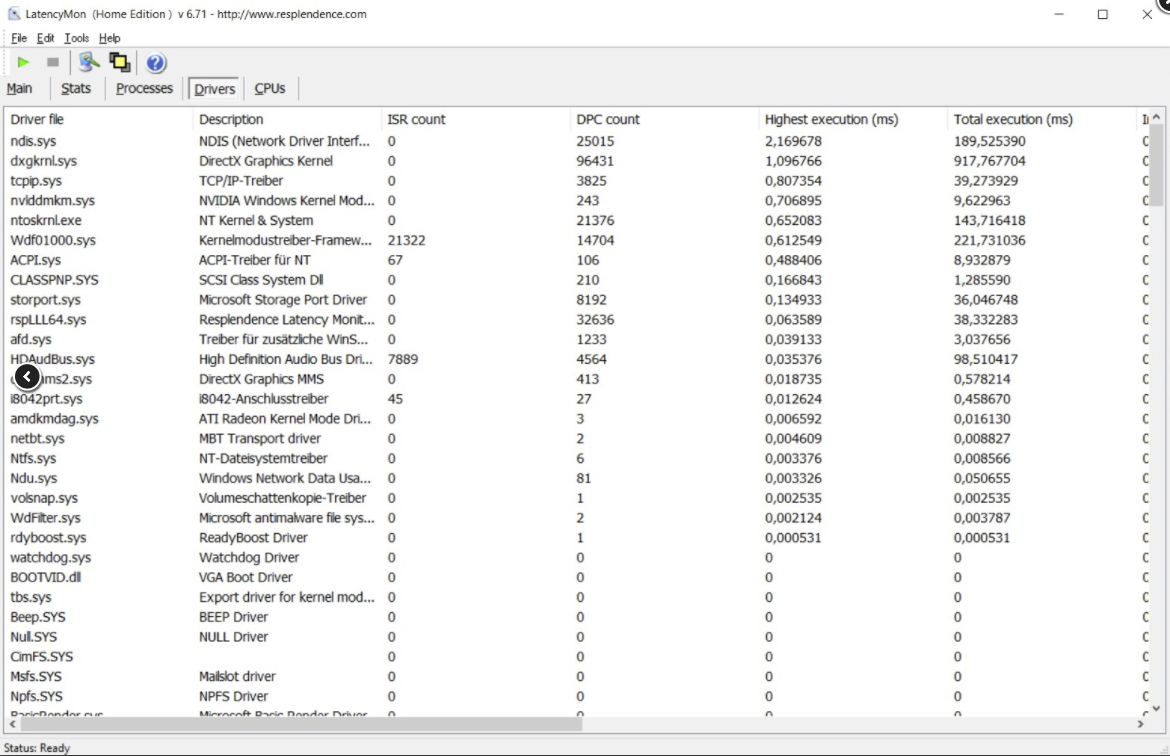Sort by Description column header

point(287,119)
